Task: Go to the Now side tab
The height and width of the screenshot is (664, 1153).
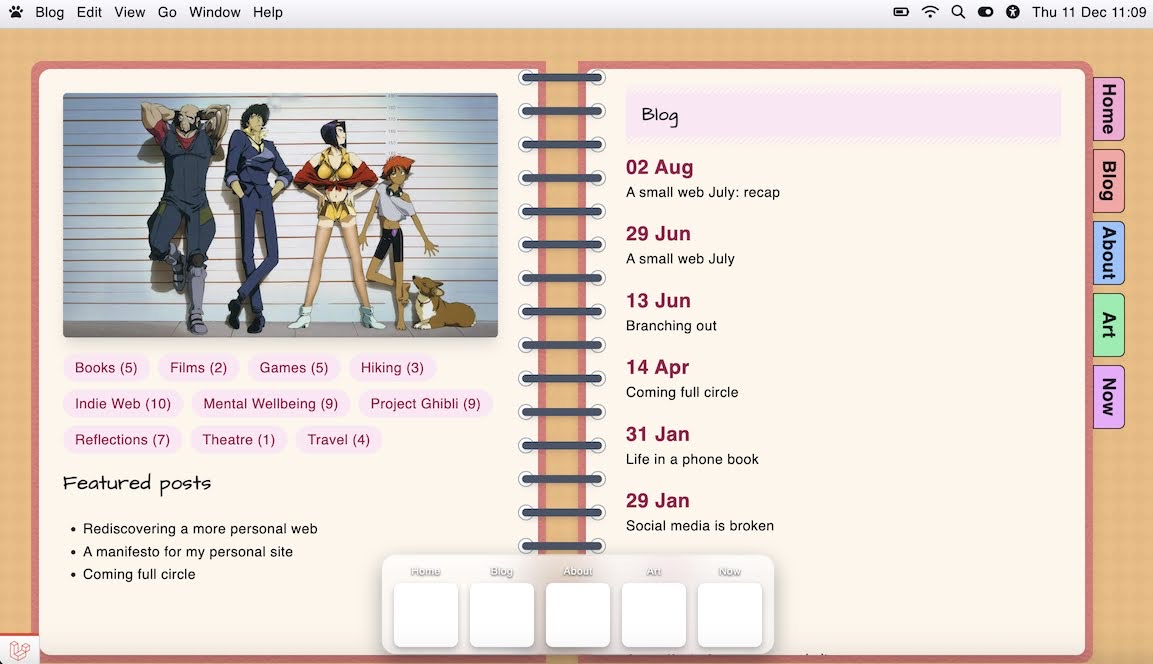Action: pos(1108,396)
